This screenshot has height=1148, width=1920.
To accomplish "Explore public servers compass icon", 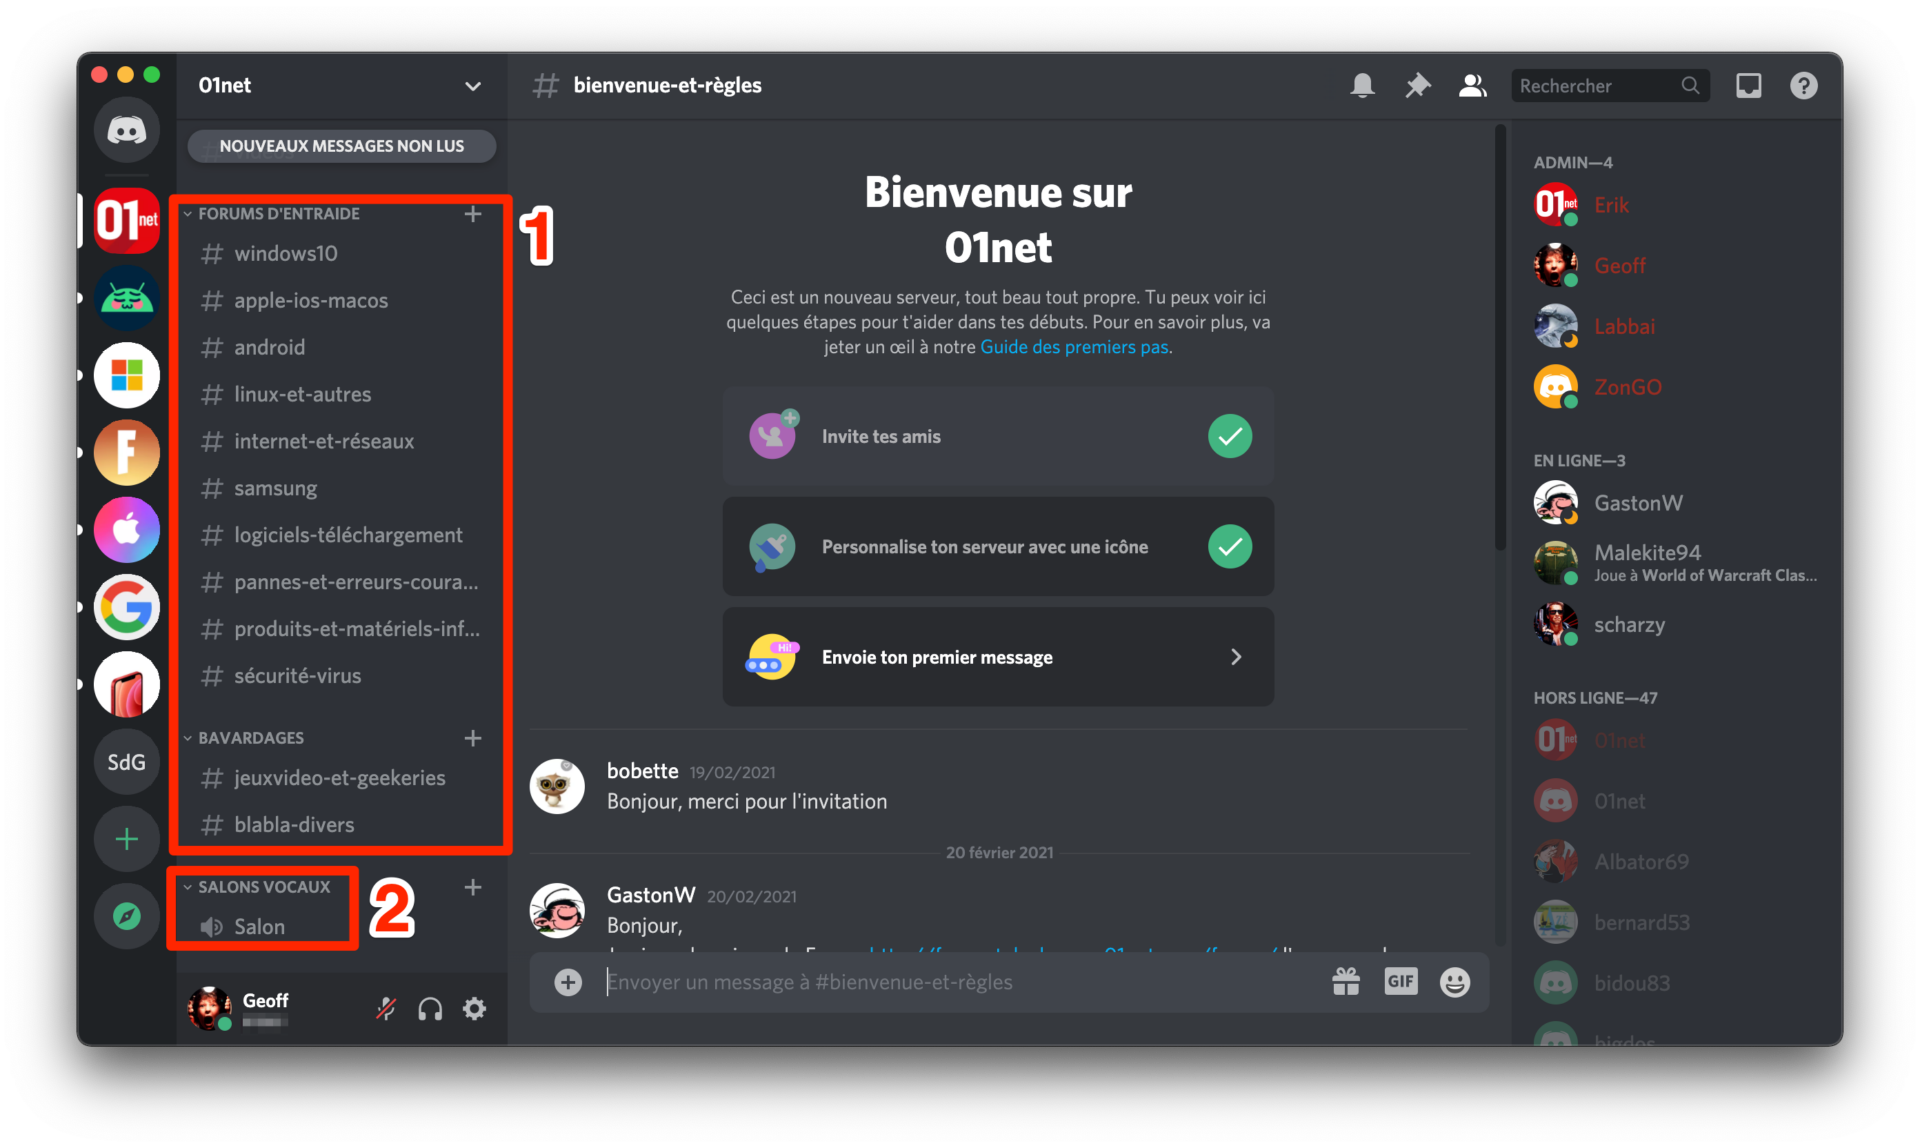I will (127, 916).
